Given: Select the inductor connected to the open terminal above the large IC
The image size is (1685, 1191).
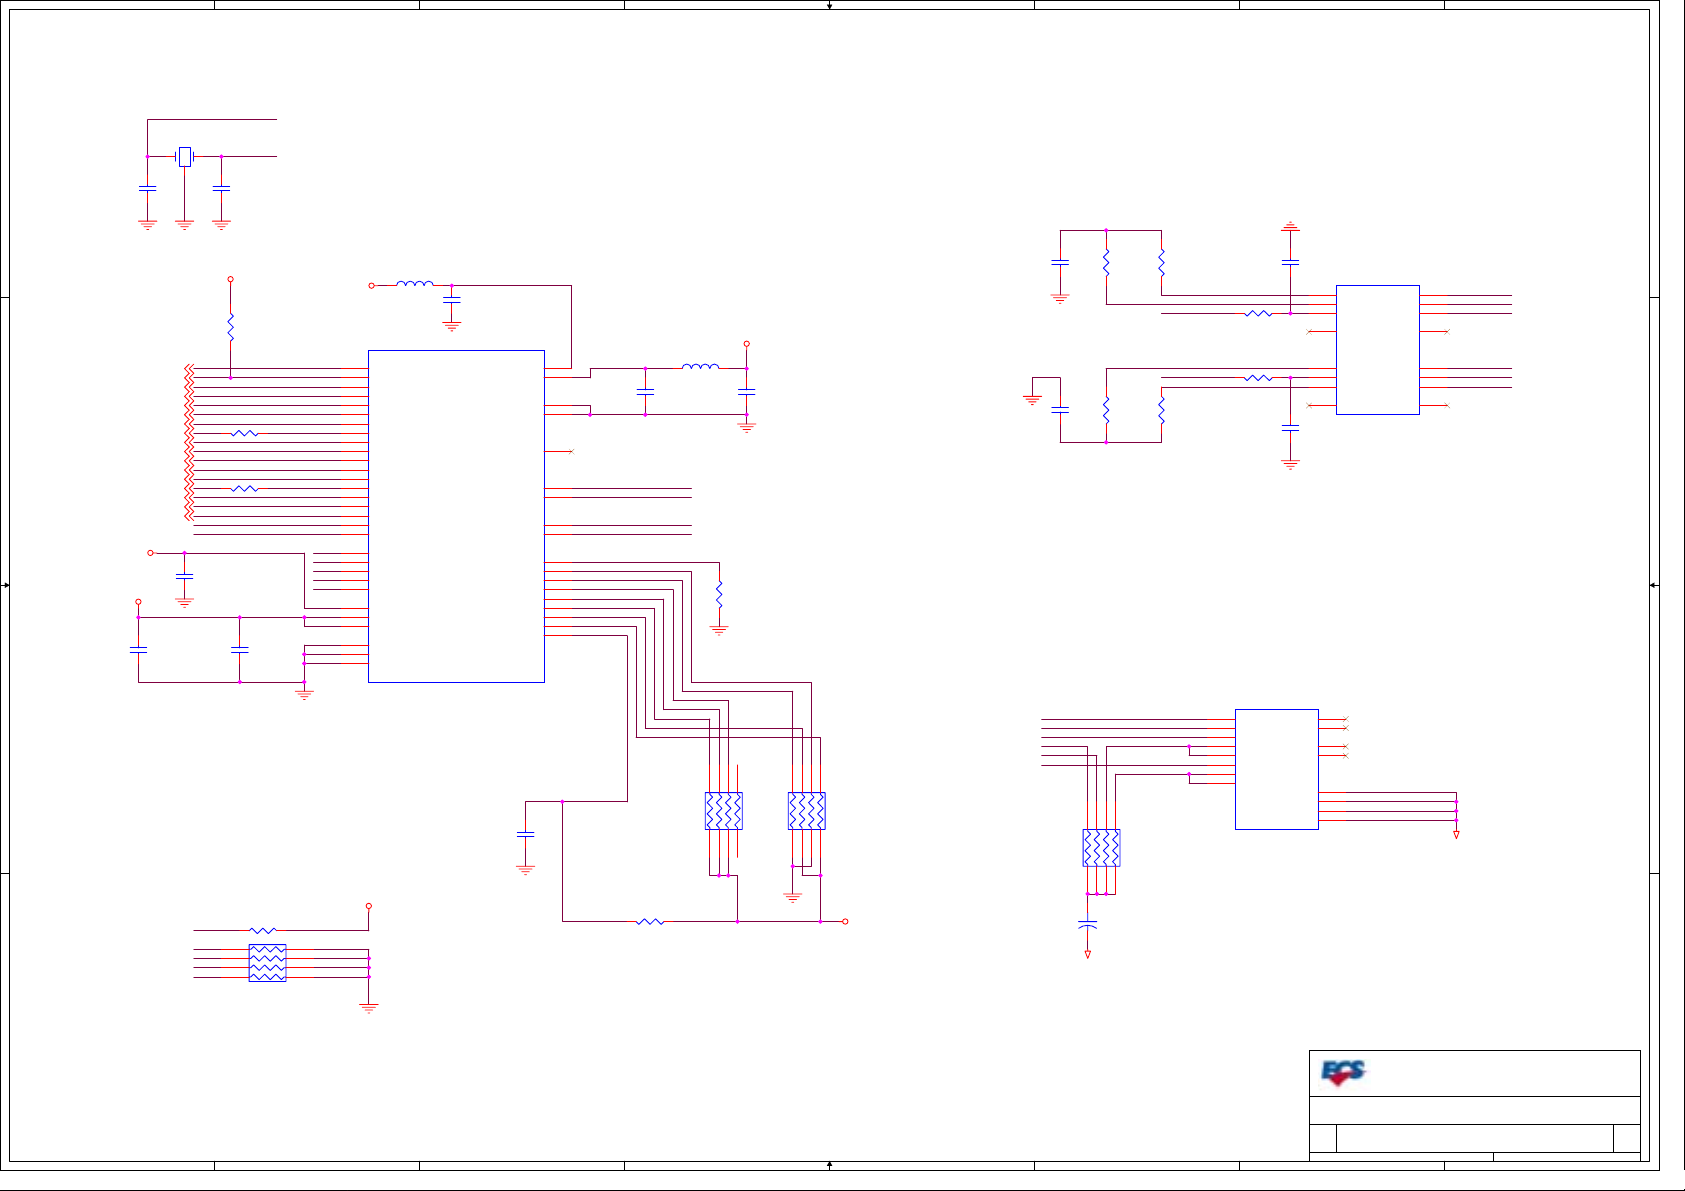Looking at the screenshot, I should (415, 284).
